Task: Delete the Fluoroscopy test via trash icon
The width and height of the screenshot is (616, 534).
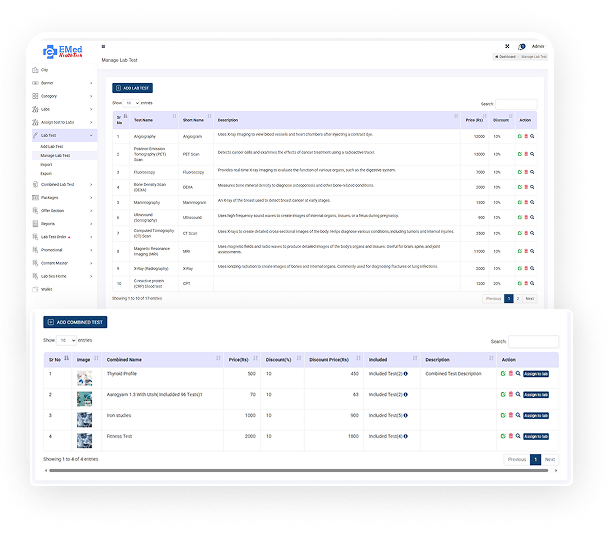Action: pyautogui.click(x=526, y=172)
